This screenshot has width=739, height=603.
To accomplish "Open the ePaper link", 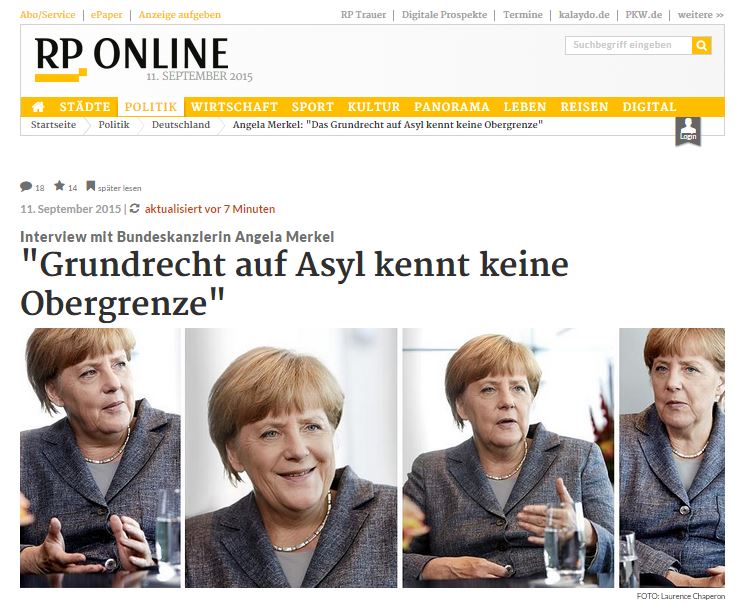I will tap(107, 15).
